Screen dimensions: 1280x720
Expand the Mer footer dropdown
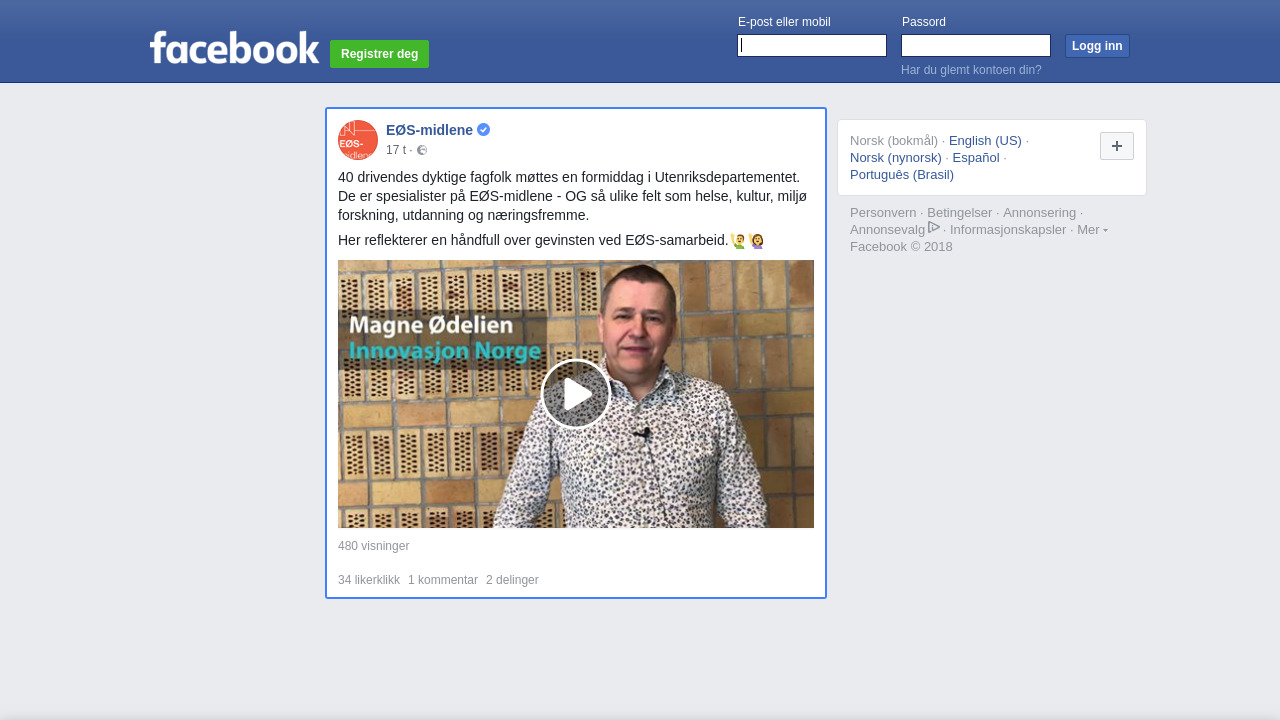point(1092,229)
